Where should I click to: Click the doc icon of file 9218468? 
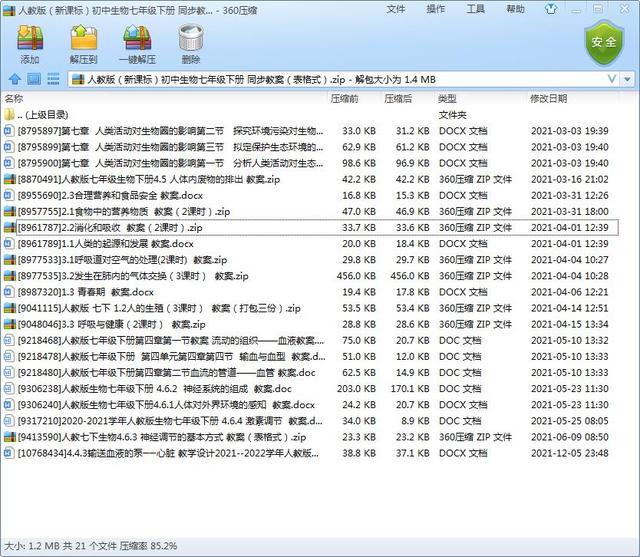coord(9,340)
